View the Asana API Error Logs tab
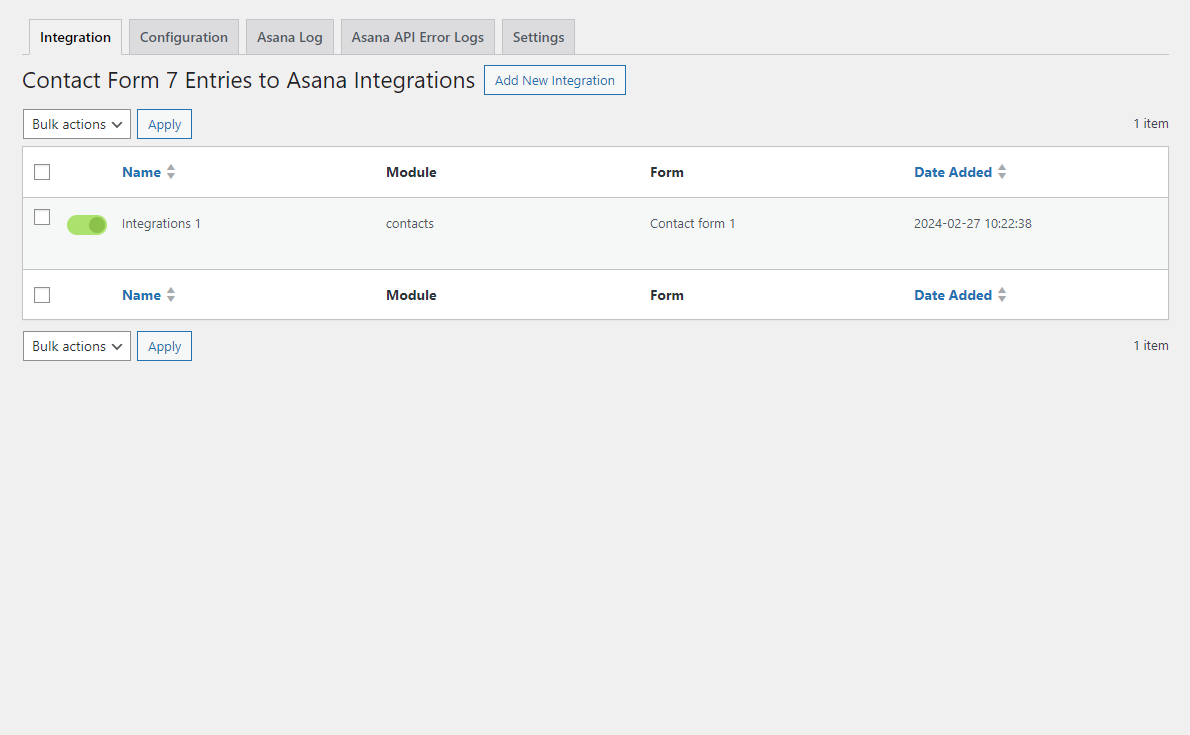 [417, 37]
